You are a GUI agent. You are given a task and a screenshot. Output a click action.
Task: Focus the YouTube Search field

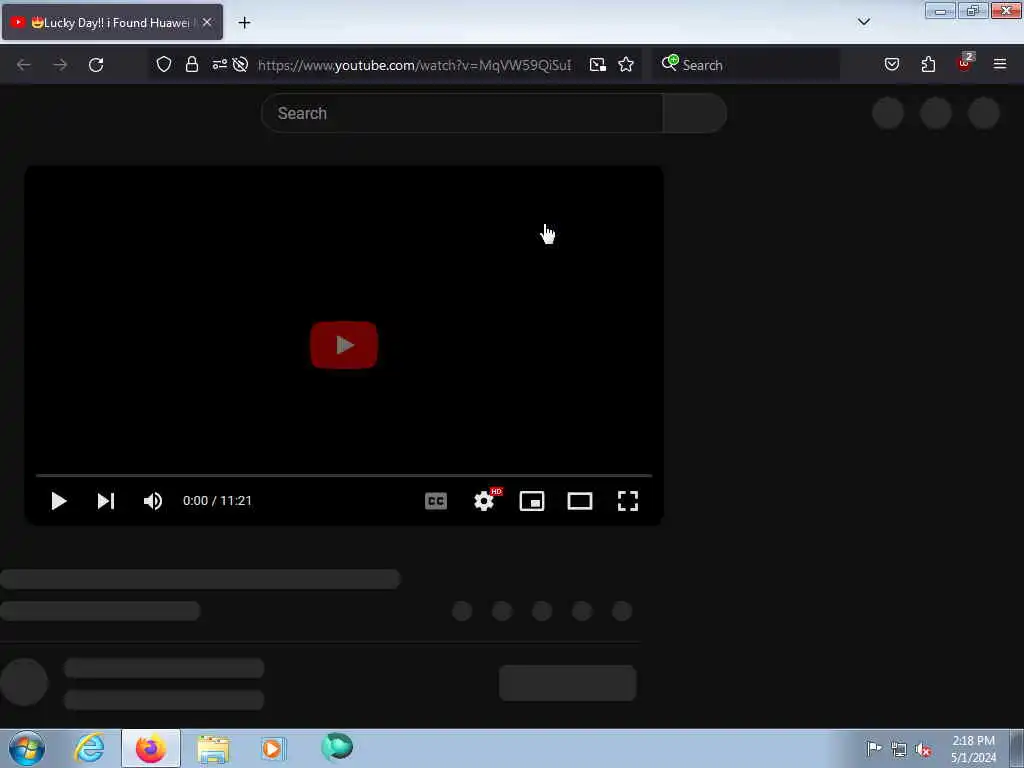(462, 113)
